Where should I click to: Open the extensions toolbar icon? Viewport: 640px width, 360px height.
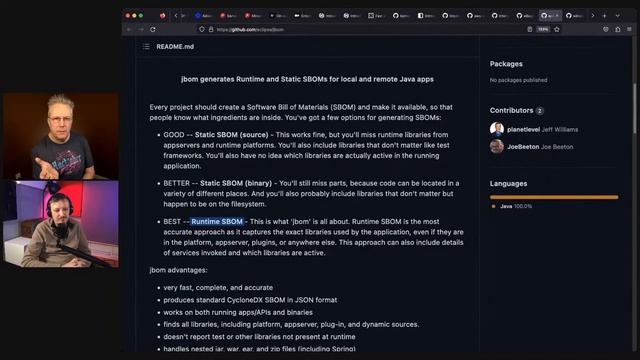click(618, 29)
